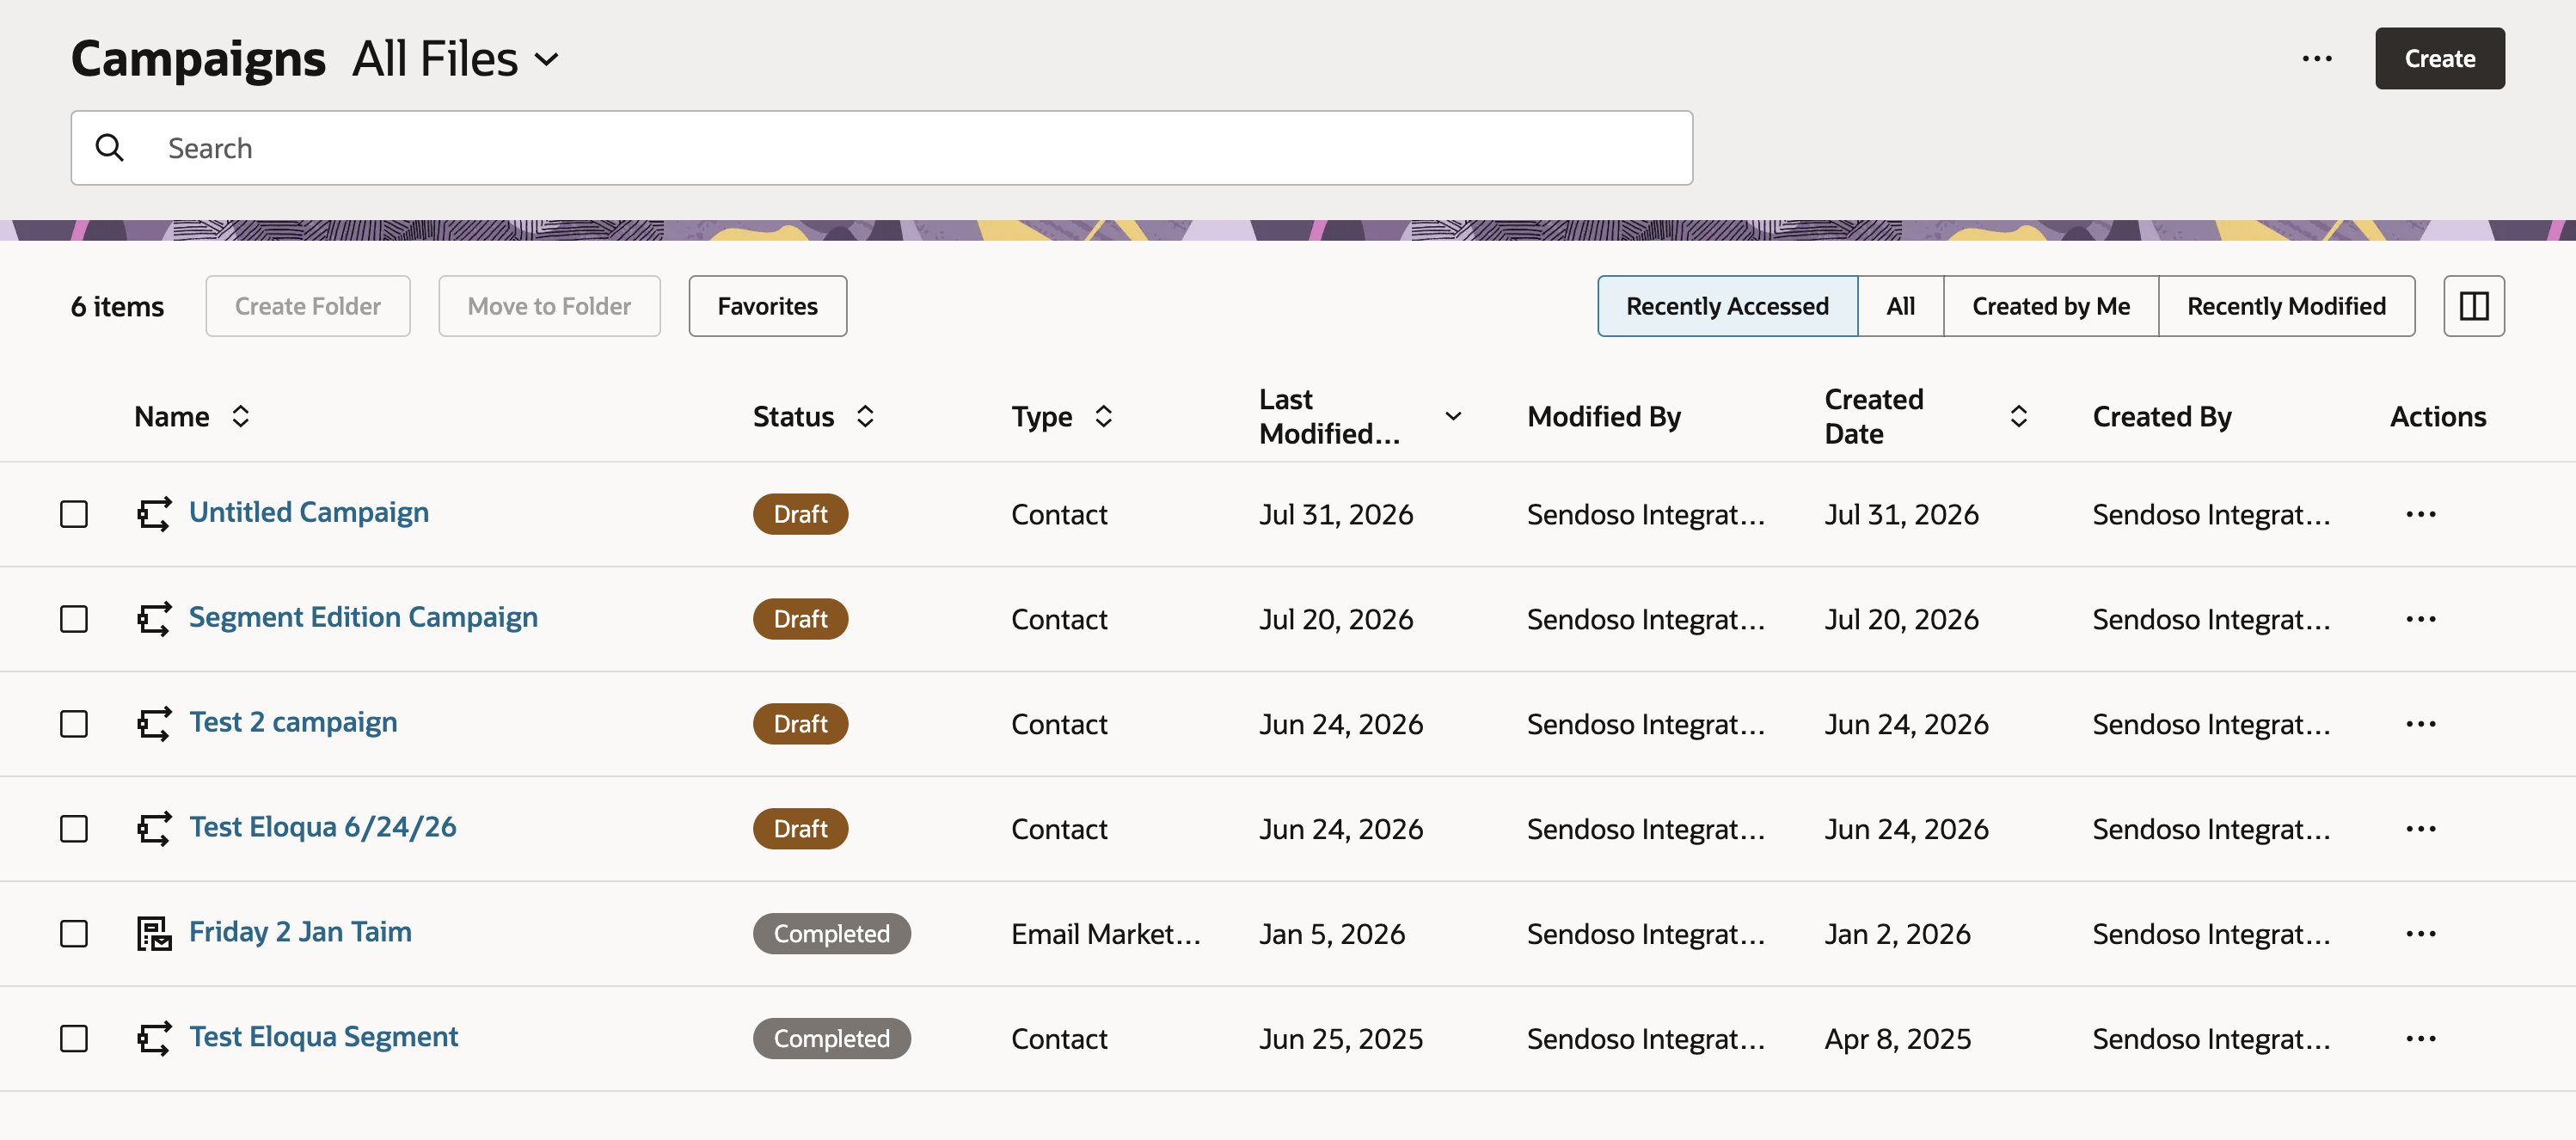
Task: Focus the Search input field
Action: pyautogui.click(x=881, y=148)
